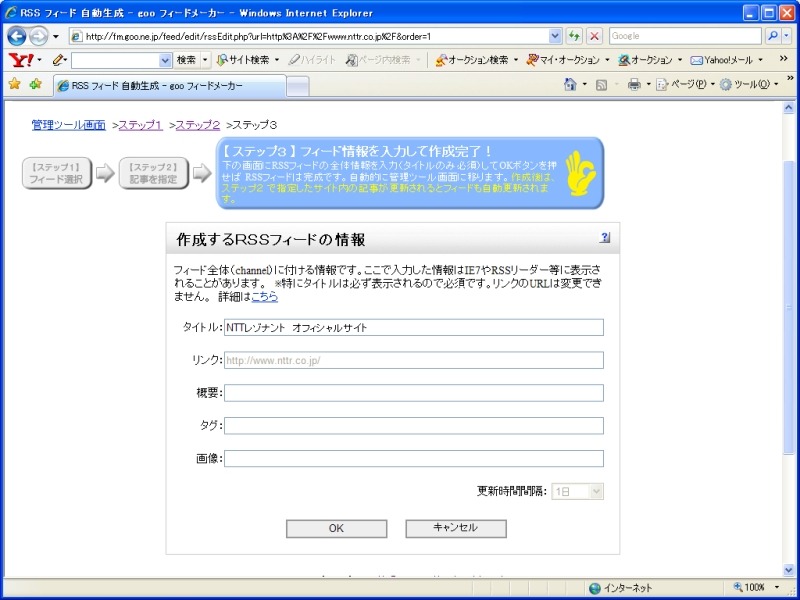This screenshot has width=800, height=600.
Task: Click the 概要 input field
Action: coord(414,393)
